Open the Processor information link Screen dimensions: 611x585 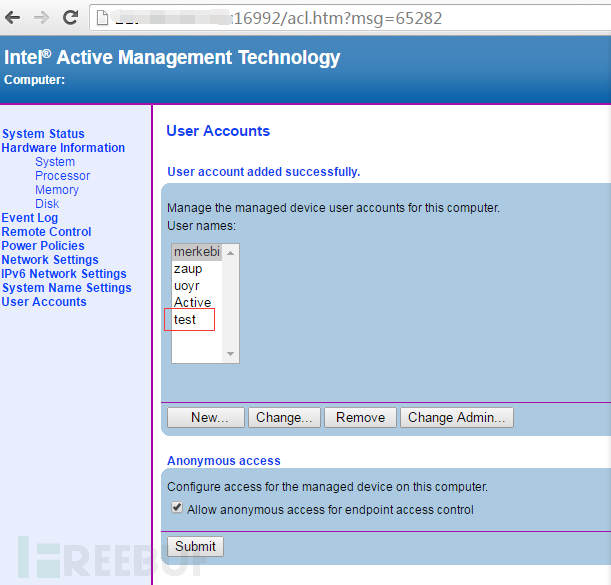pyautogui.click(x=62, y=176)
